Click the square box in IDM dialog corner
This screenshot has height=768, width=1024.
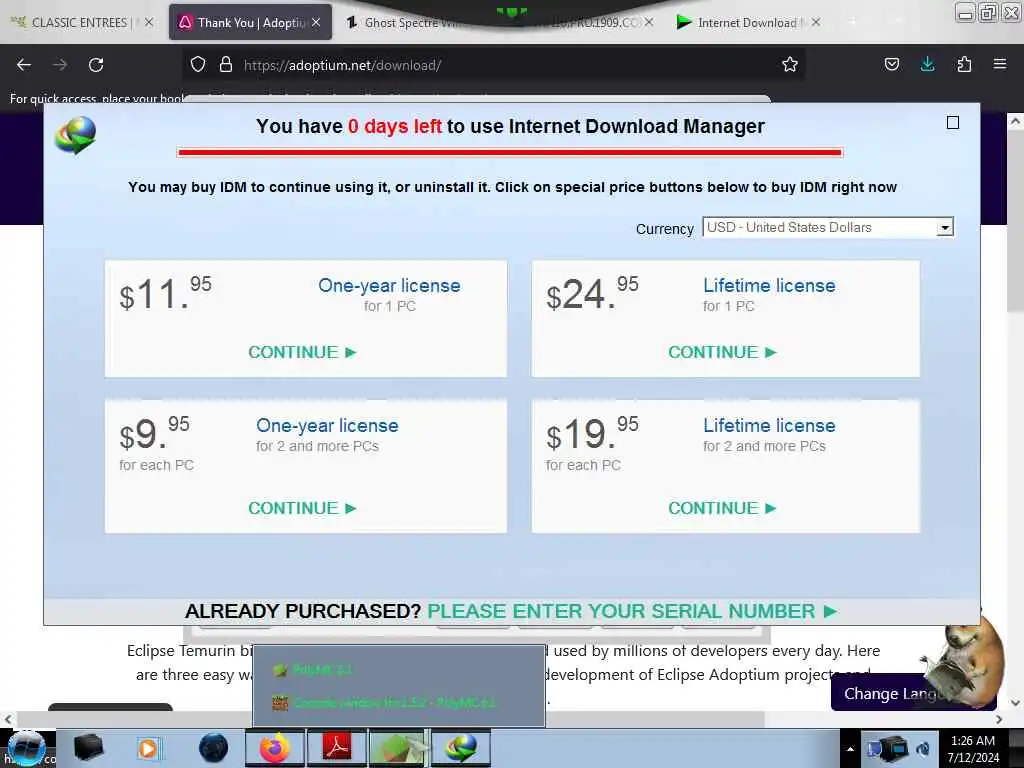pyautogui.click(x=953, y=123)
